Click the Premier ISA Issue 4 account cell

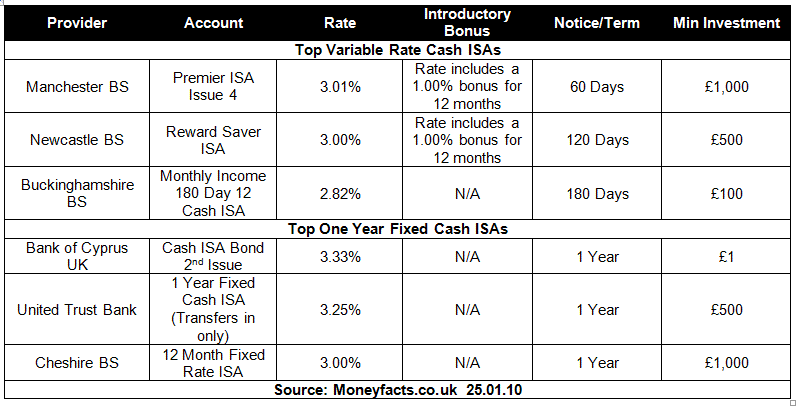pos(213,87)
